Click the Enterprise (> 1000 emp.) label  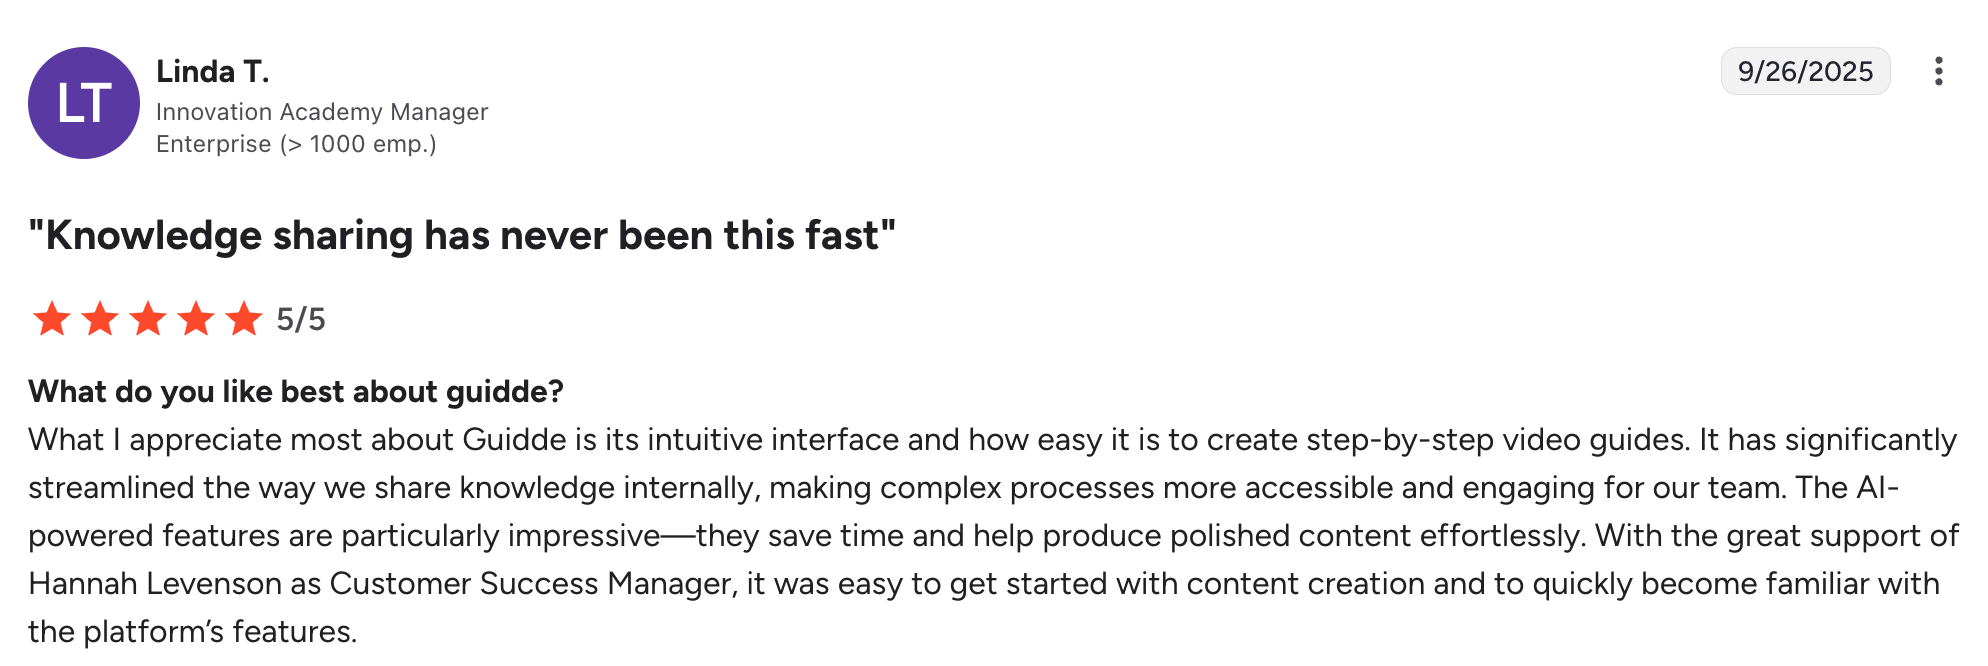pos(296,144)
